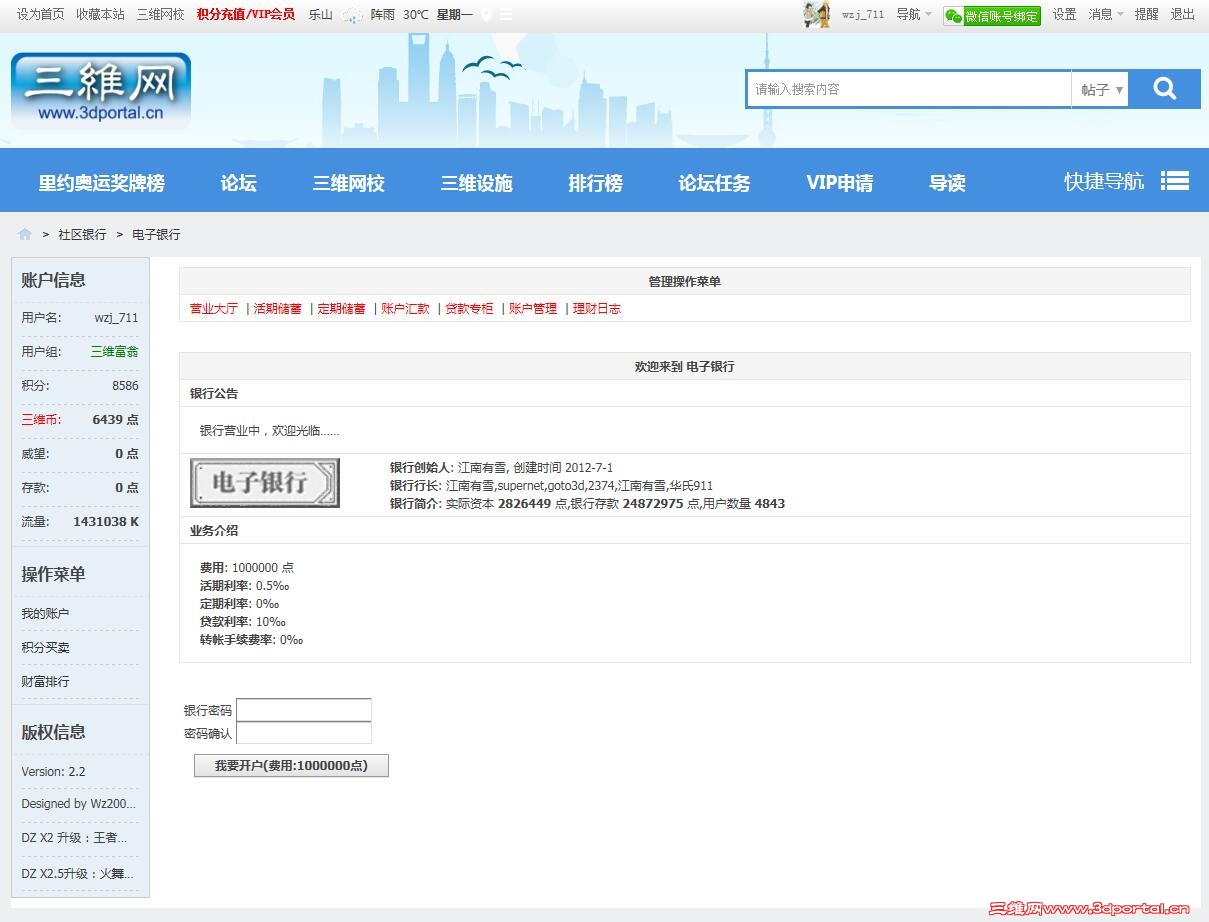Expand the 消息 messages dropdown
1209x922 pixels.
(1105, 15)
